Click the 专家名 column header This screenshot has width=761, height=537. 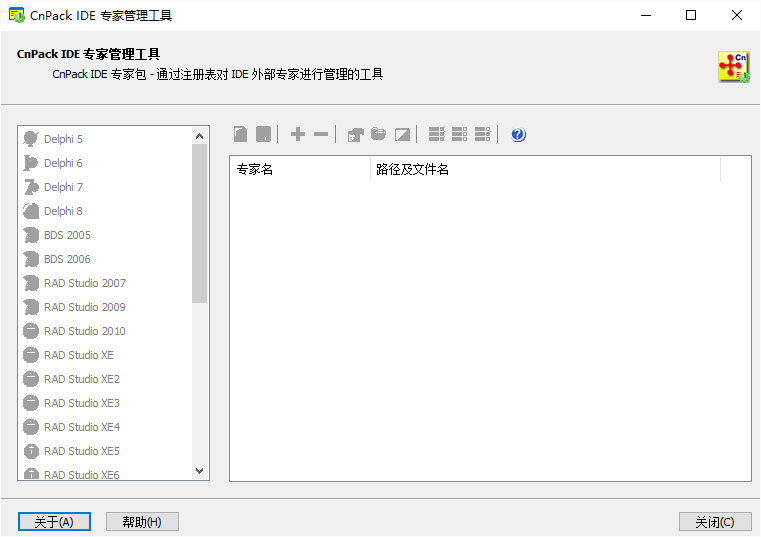click(x=300, y=169)
